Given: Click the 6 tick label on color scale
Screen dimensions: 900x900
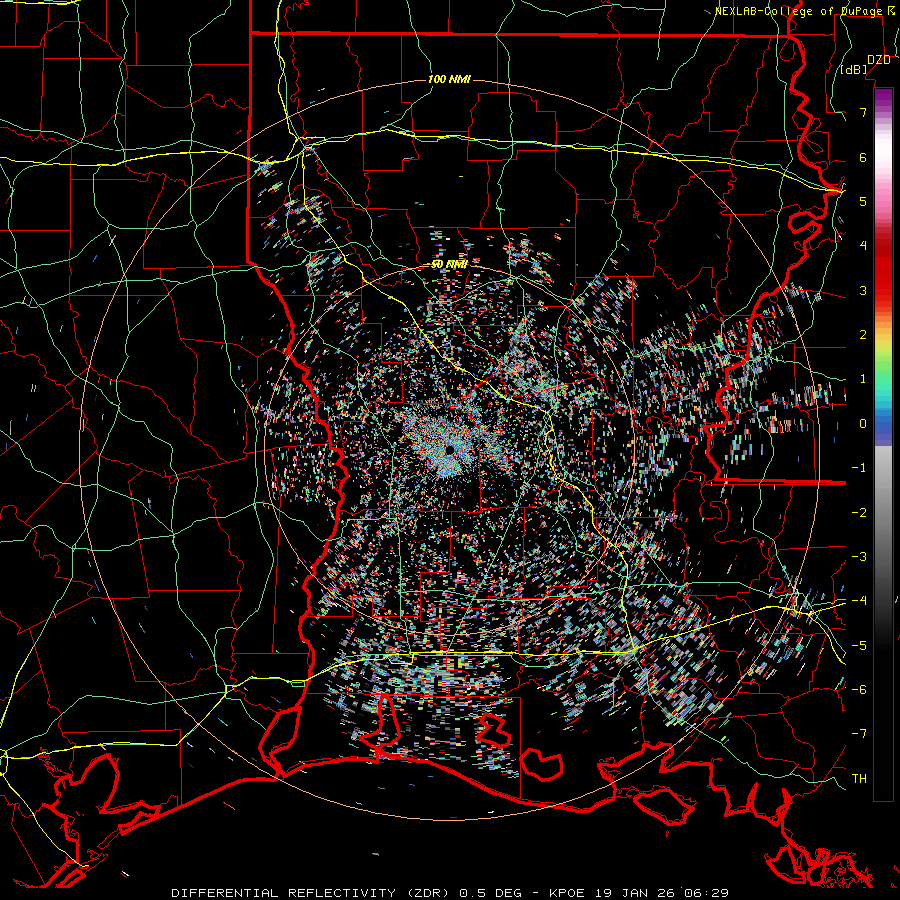Looking at the screenshot, I should click(x=863, y=157).
